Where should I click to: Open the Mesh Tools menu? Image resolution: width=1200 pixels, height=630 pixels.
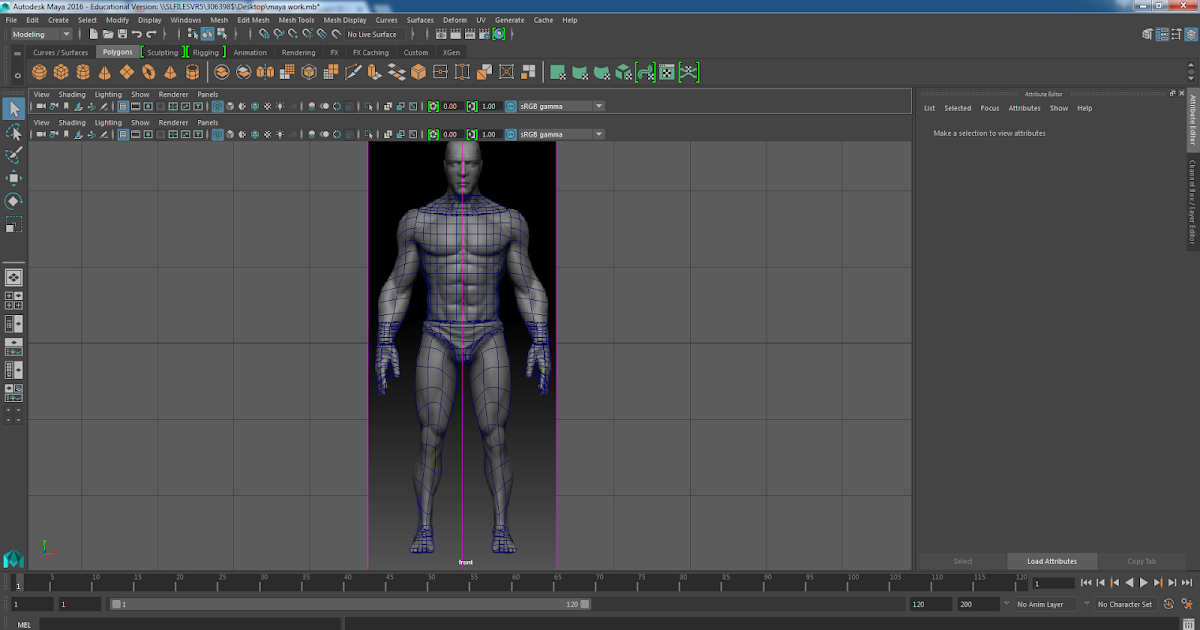(x=296, y=19)
